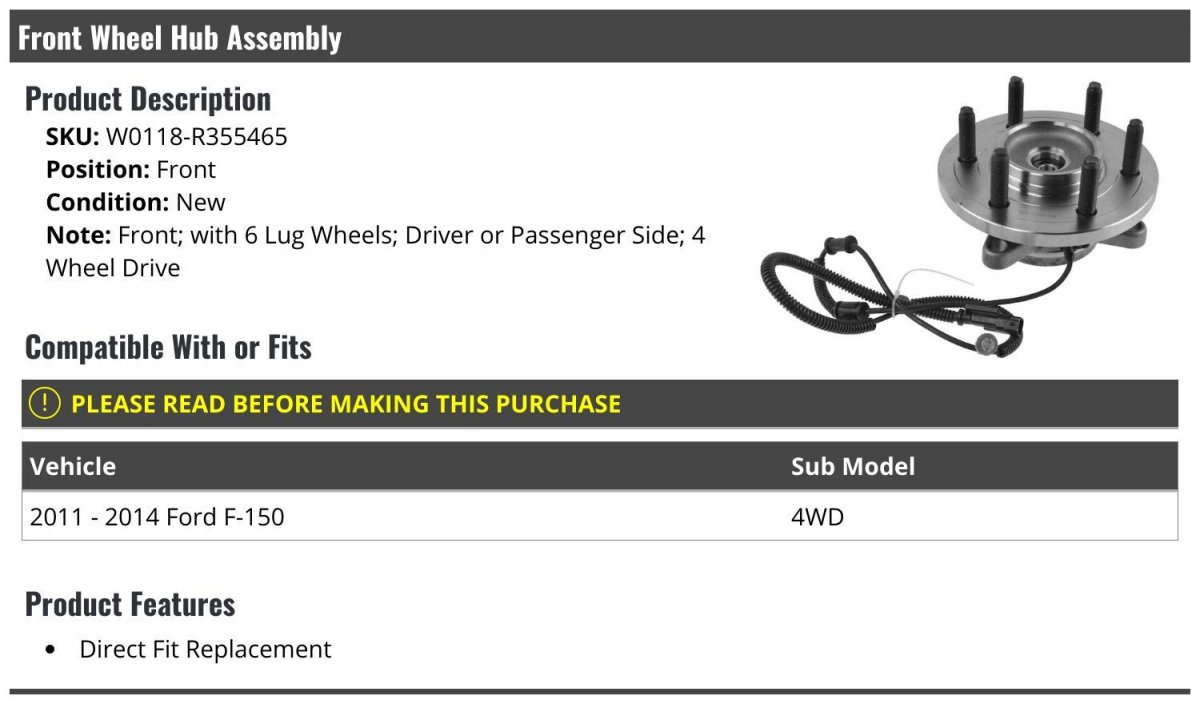Click the Product Description heading

tap(148, 99)
